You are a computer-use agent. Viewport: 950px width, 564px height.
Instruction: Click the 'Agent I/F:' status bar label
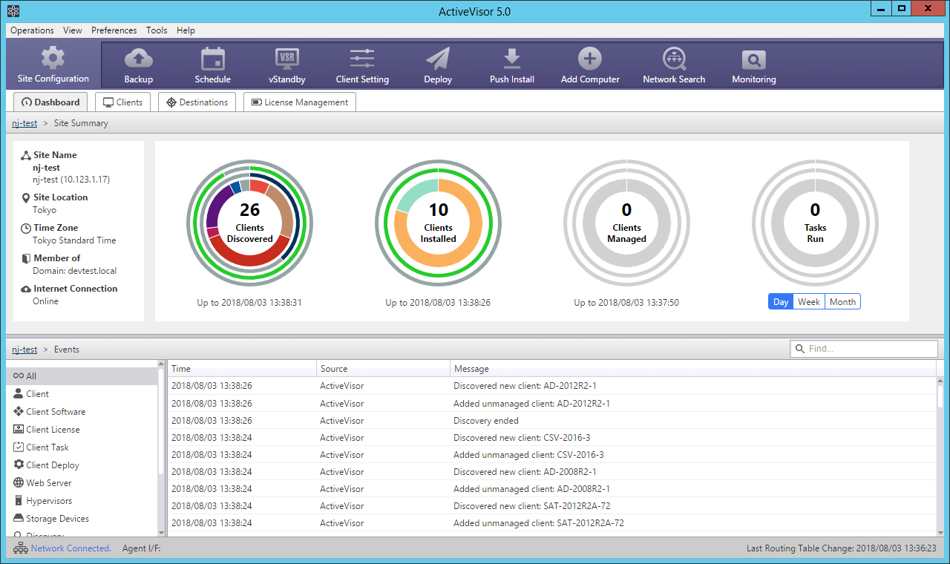click(x=141, y=548)
